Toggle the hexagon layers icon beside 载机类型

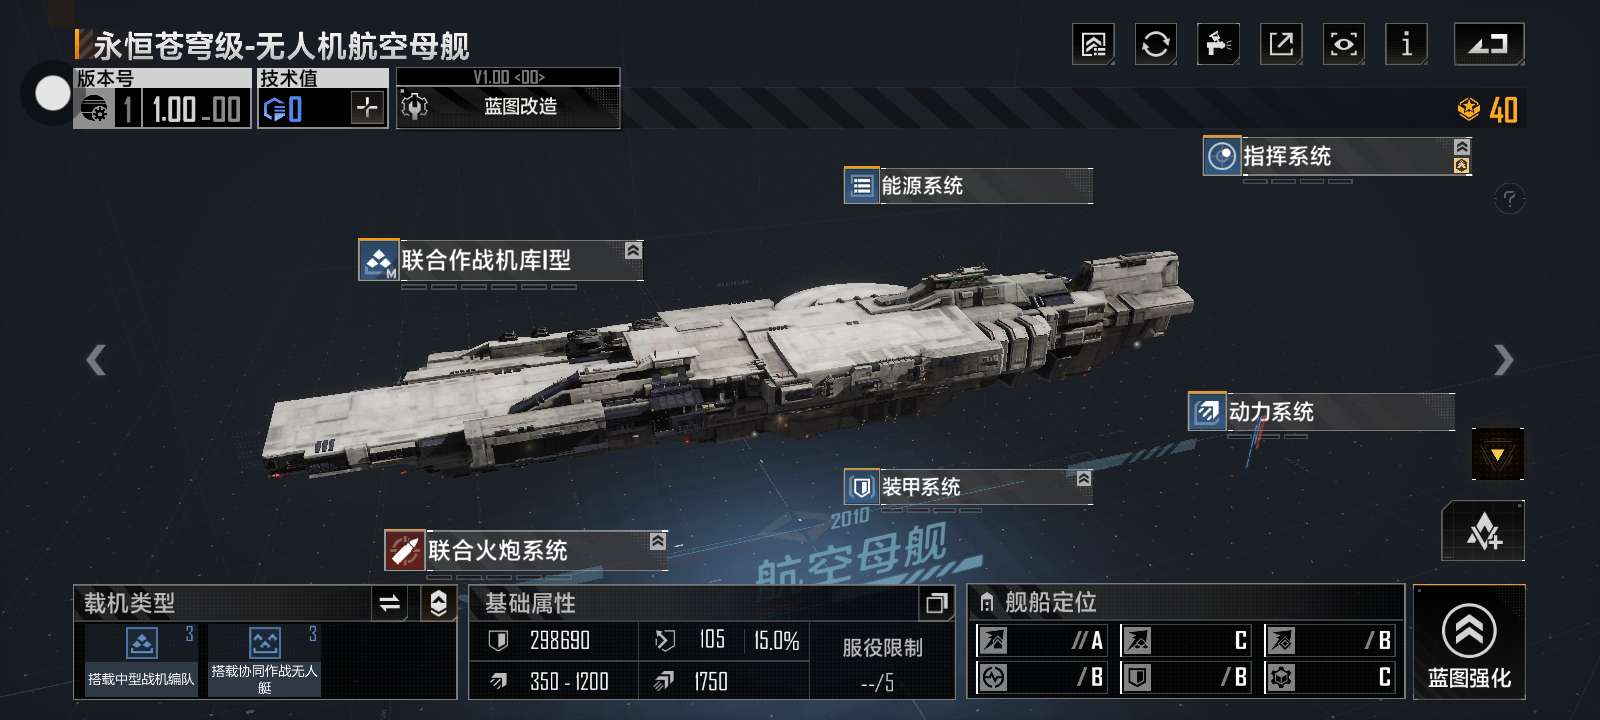coord(438,602)
